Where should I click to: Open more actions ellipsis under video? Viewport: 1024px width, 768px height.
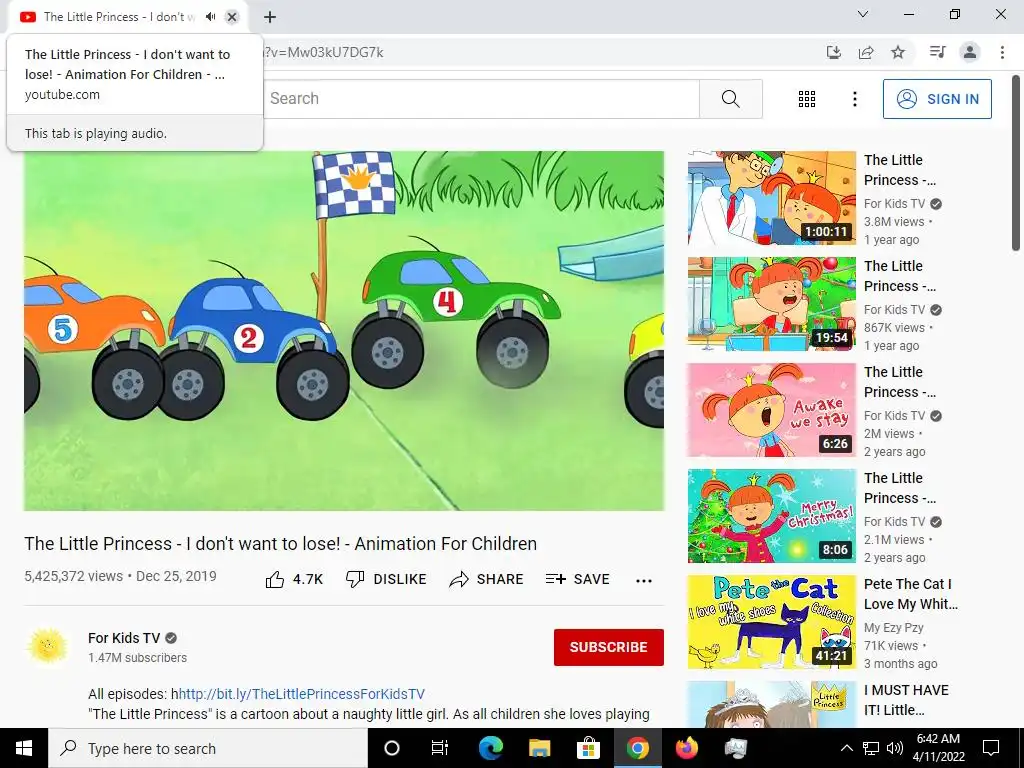coord(644,581)
